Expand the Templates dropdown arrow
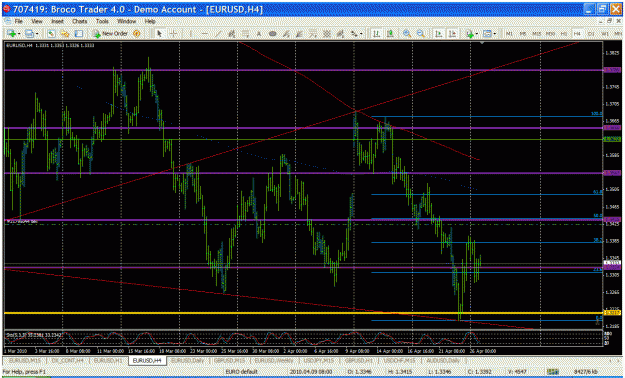 [x=495, y=34]
